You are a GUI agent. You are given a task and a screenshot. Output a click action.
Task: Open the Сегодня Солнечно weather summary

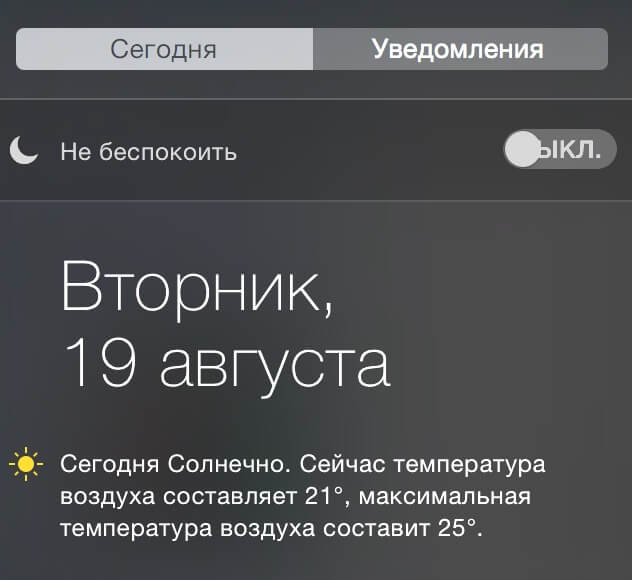pyautogui.click(x=303, y=496)
